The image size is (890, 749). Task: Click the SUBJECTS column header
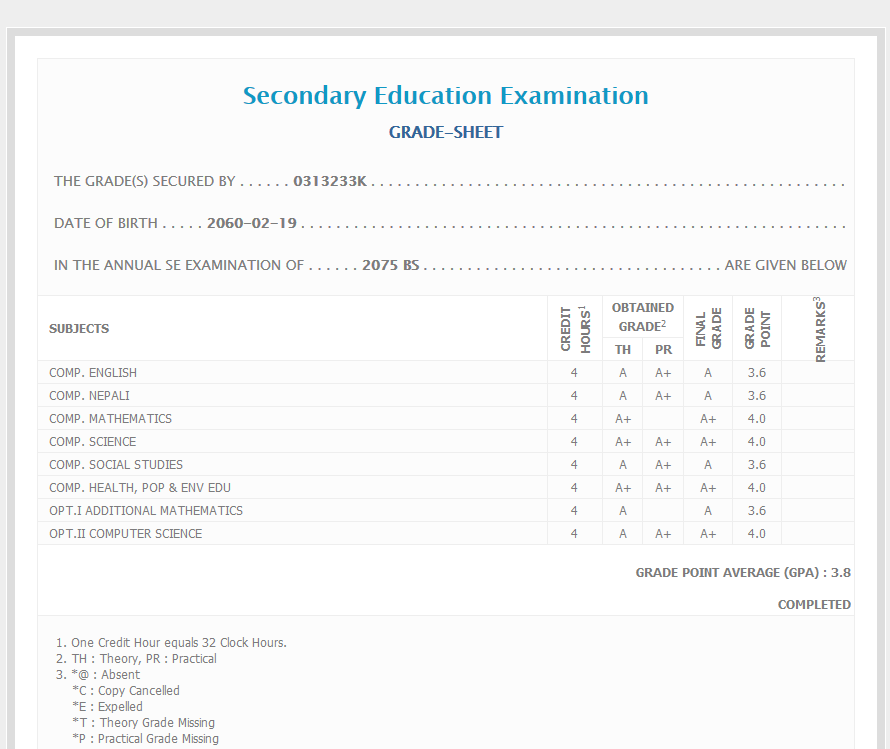[x=79, y=329]
